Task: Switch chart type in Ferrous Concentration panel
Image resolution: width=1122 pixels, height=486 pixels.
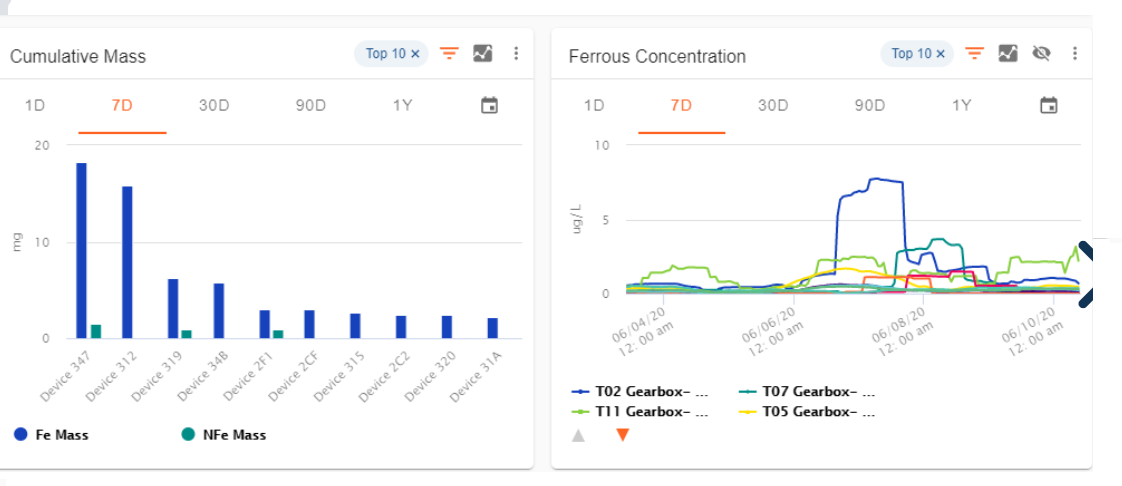Action: pyautogui.click(x=1008, y=53)
